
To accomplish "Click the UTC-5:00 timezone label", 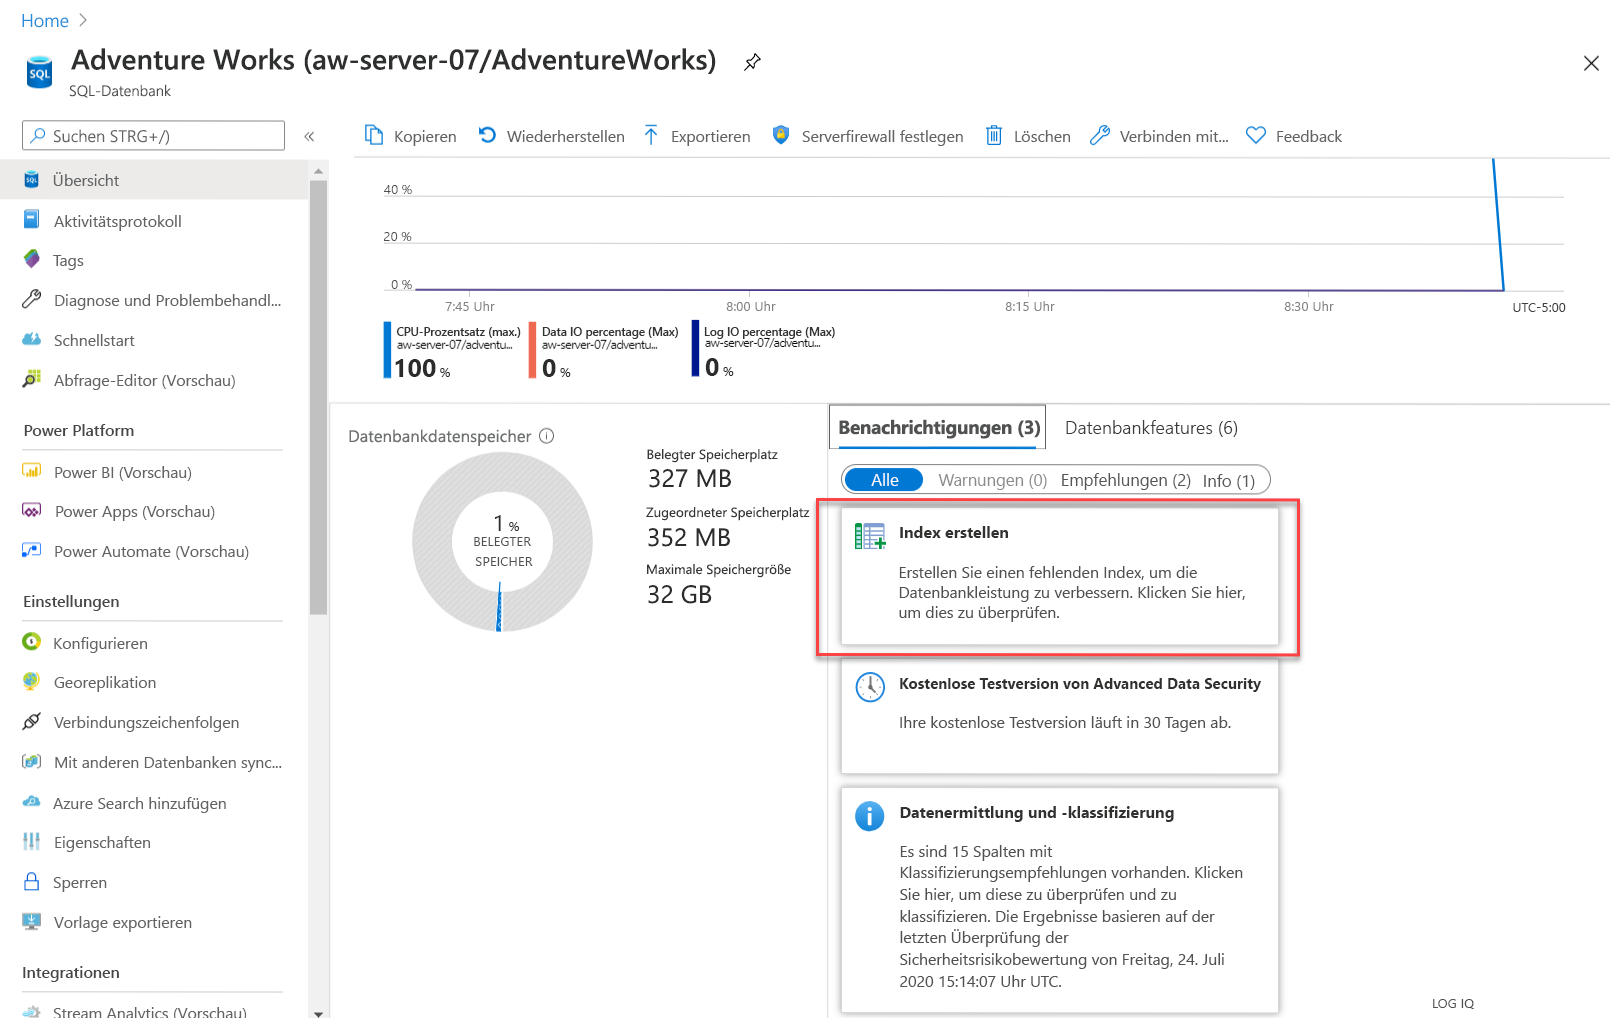I will click(1538, 307).
